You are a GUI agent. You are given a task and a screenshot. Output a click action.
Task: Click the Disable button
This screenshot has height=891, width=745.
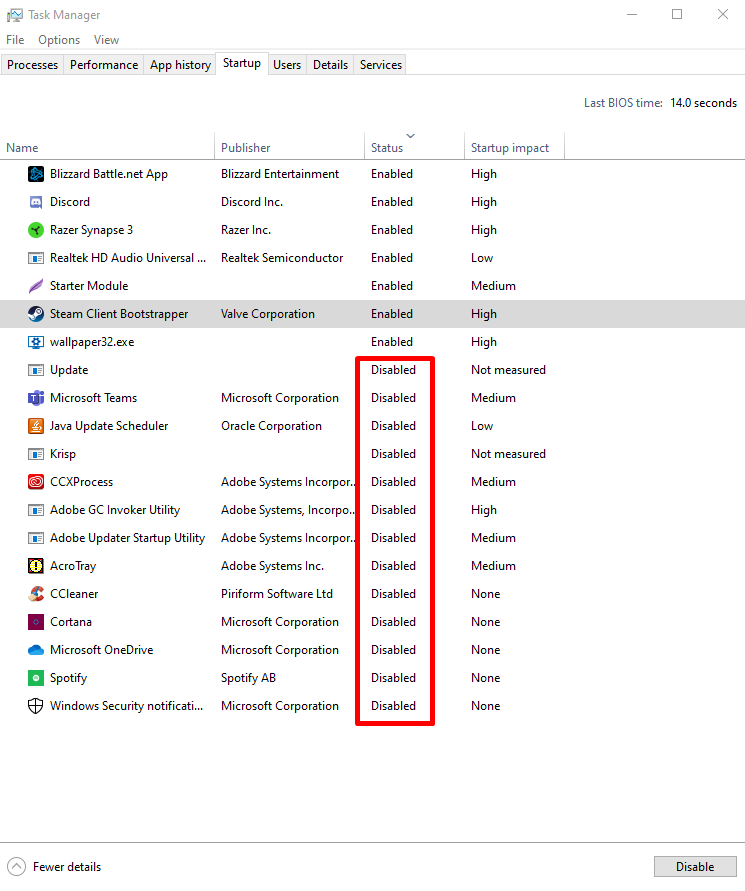(695, 867)
